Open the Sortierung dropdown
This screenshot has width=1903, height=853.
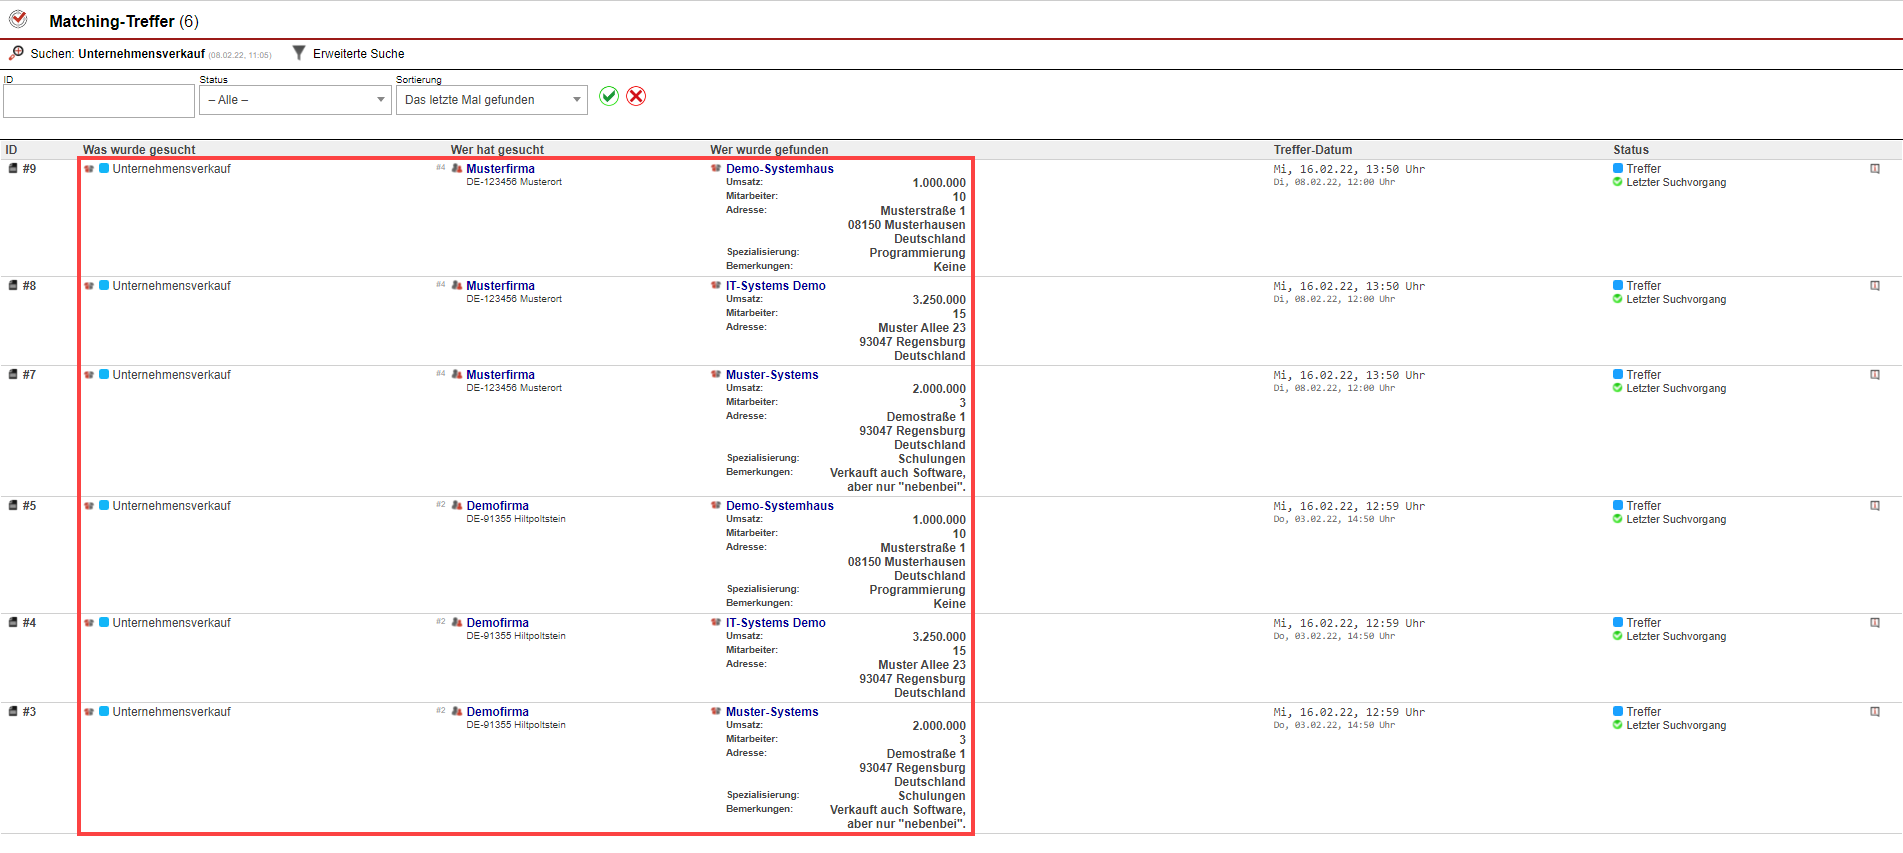(491, 100)
